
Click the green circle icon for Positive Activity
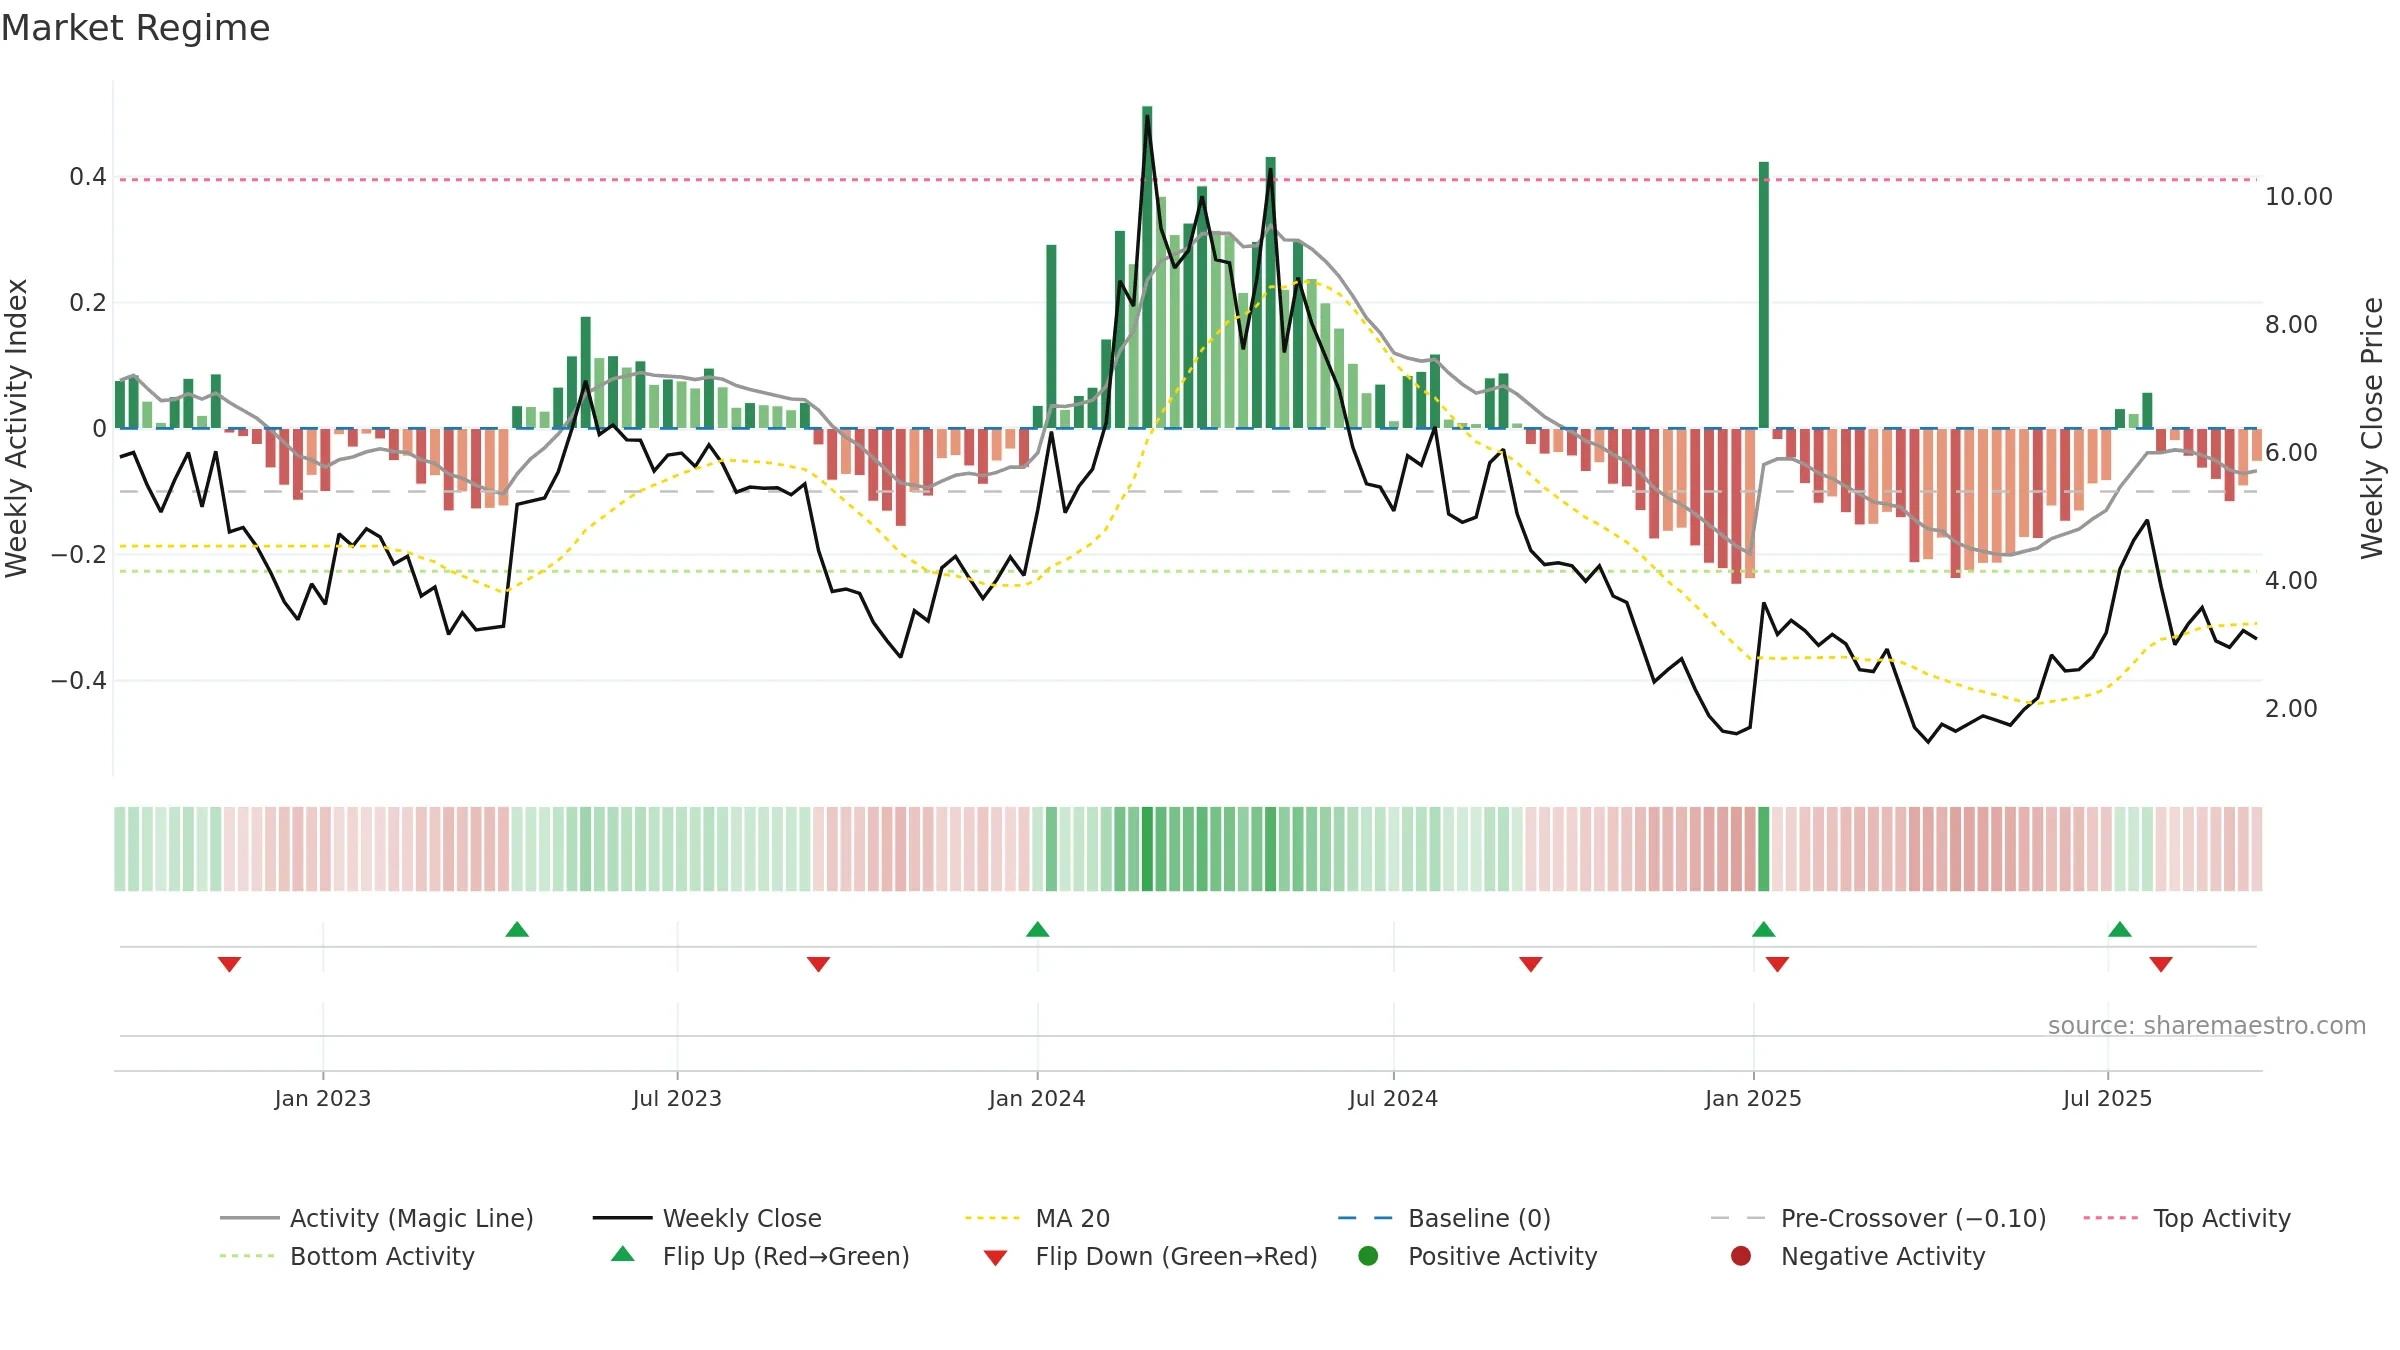click(1368, 1256)
